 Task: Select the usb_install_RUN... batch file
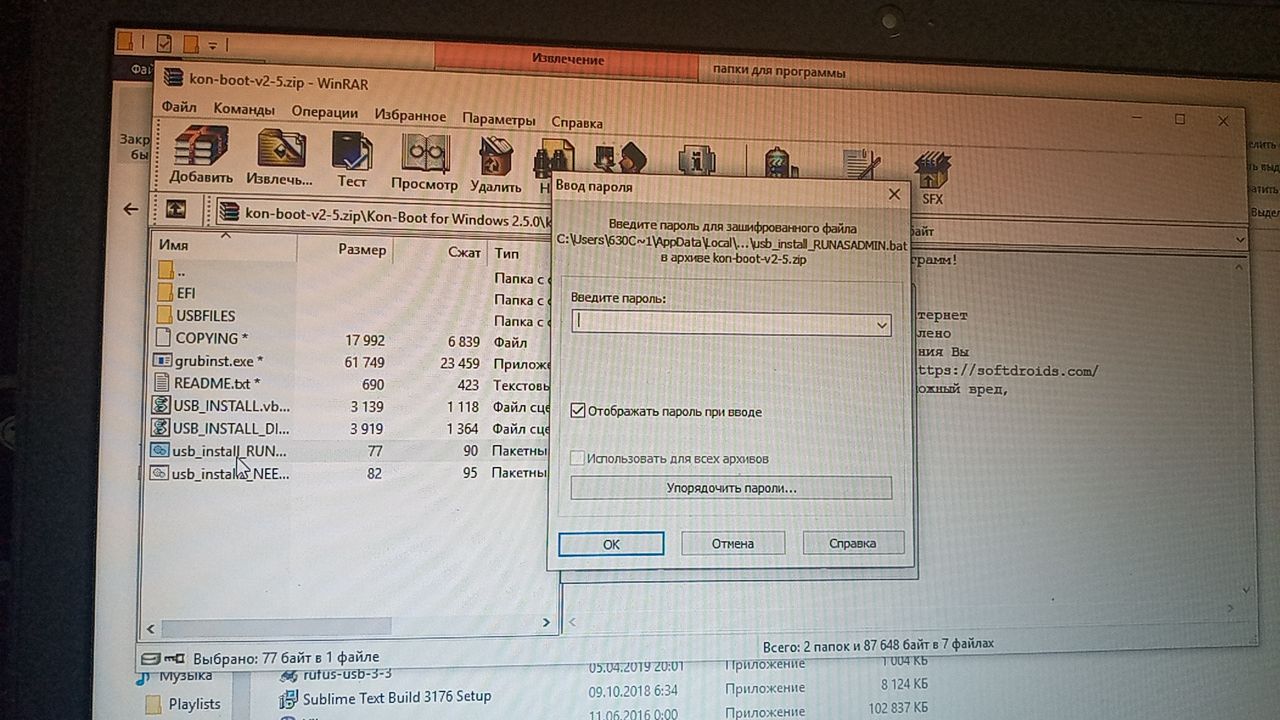coord(218,451)
